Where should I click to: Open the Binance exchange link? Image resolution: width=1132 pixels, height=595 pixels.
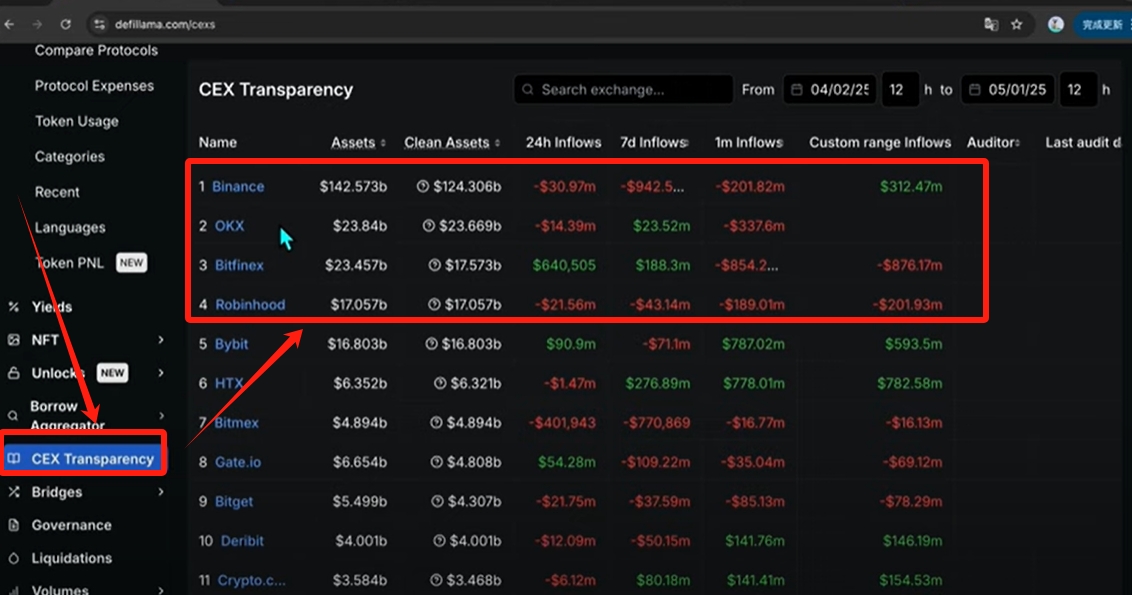point(238,187)
